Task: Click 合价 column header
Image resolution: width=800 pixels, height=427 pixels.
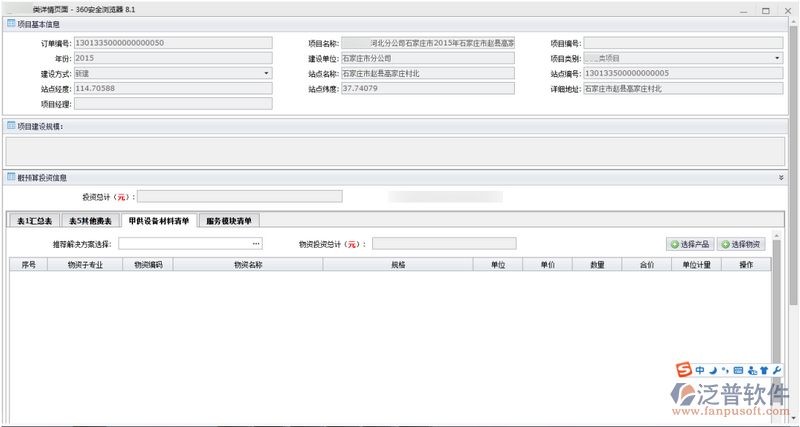Action: 646,264
